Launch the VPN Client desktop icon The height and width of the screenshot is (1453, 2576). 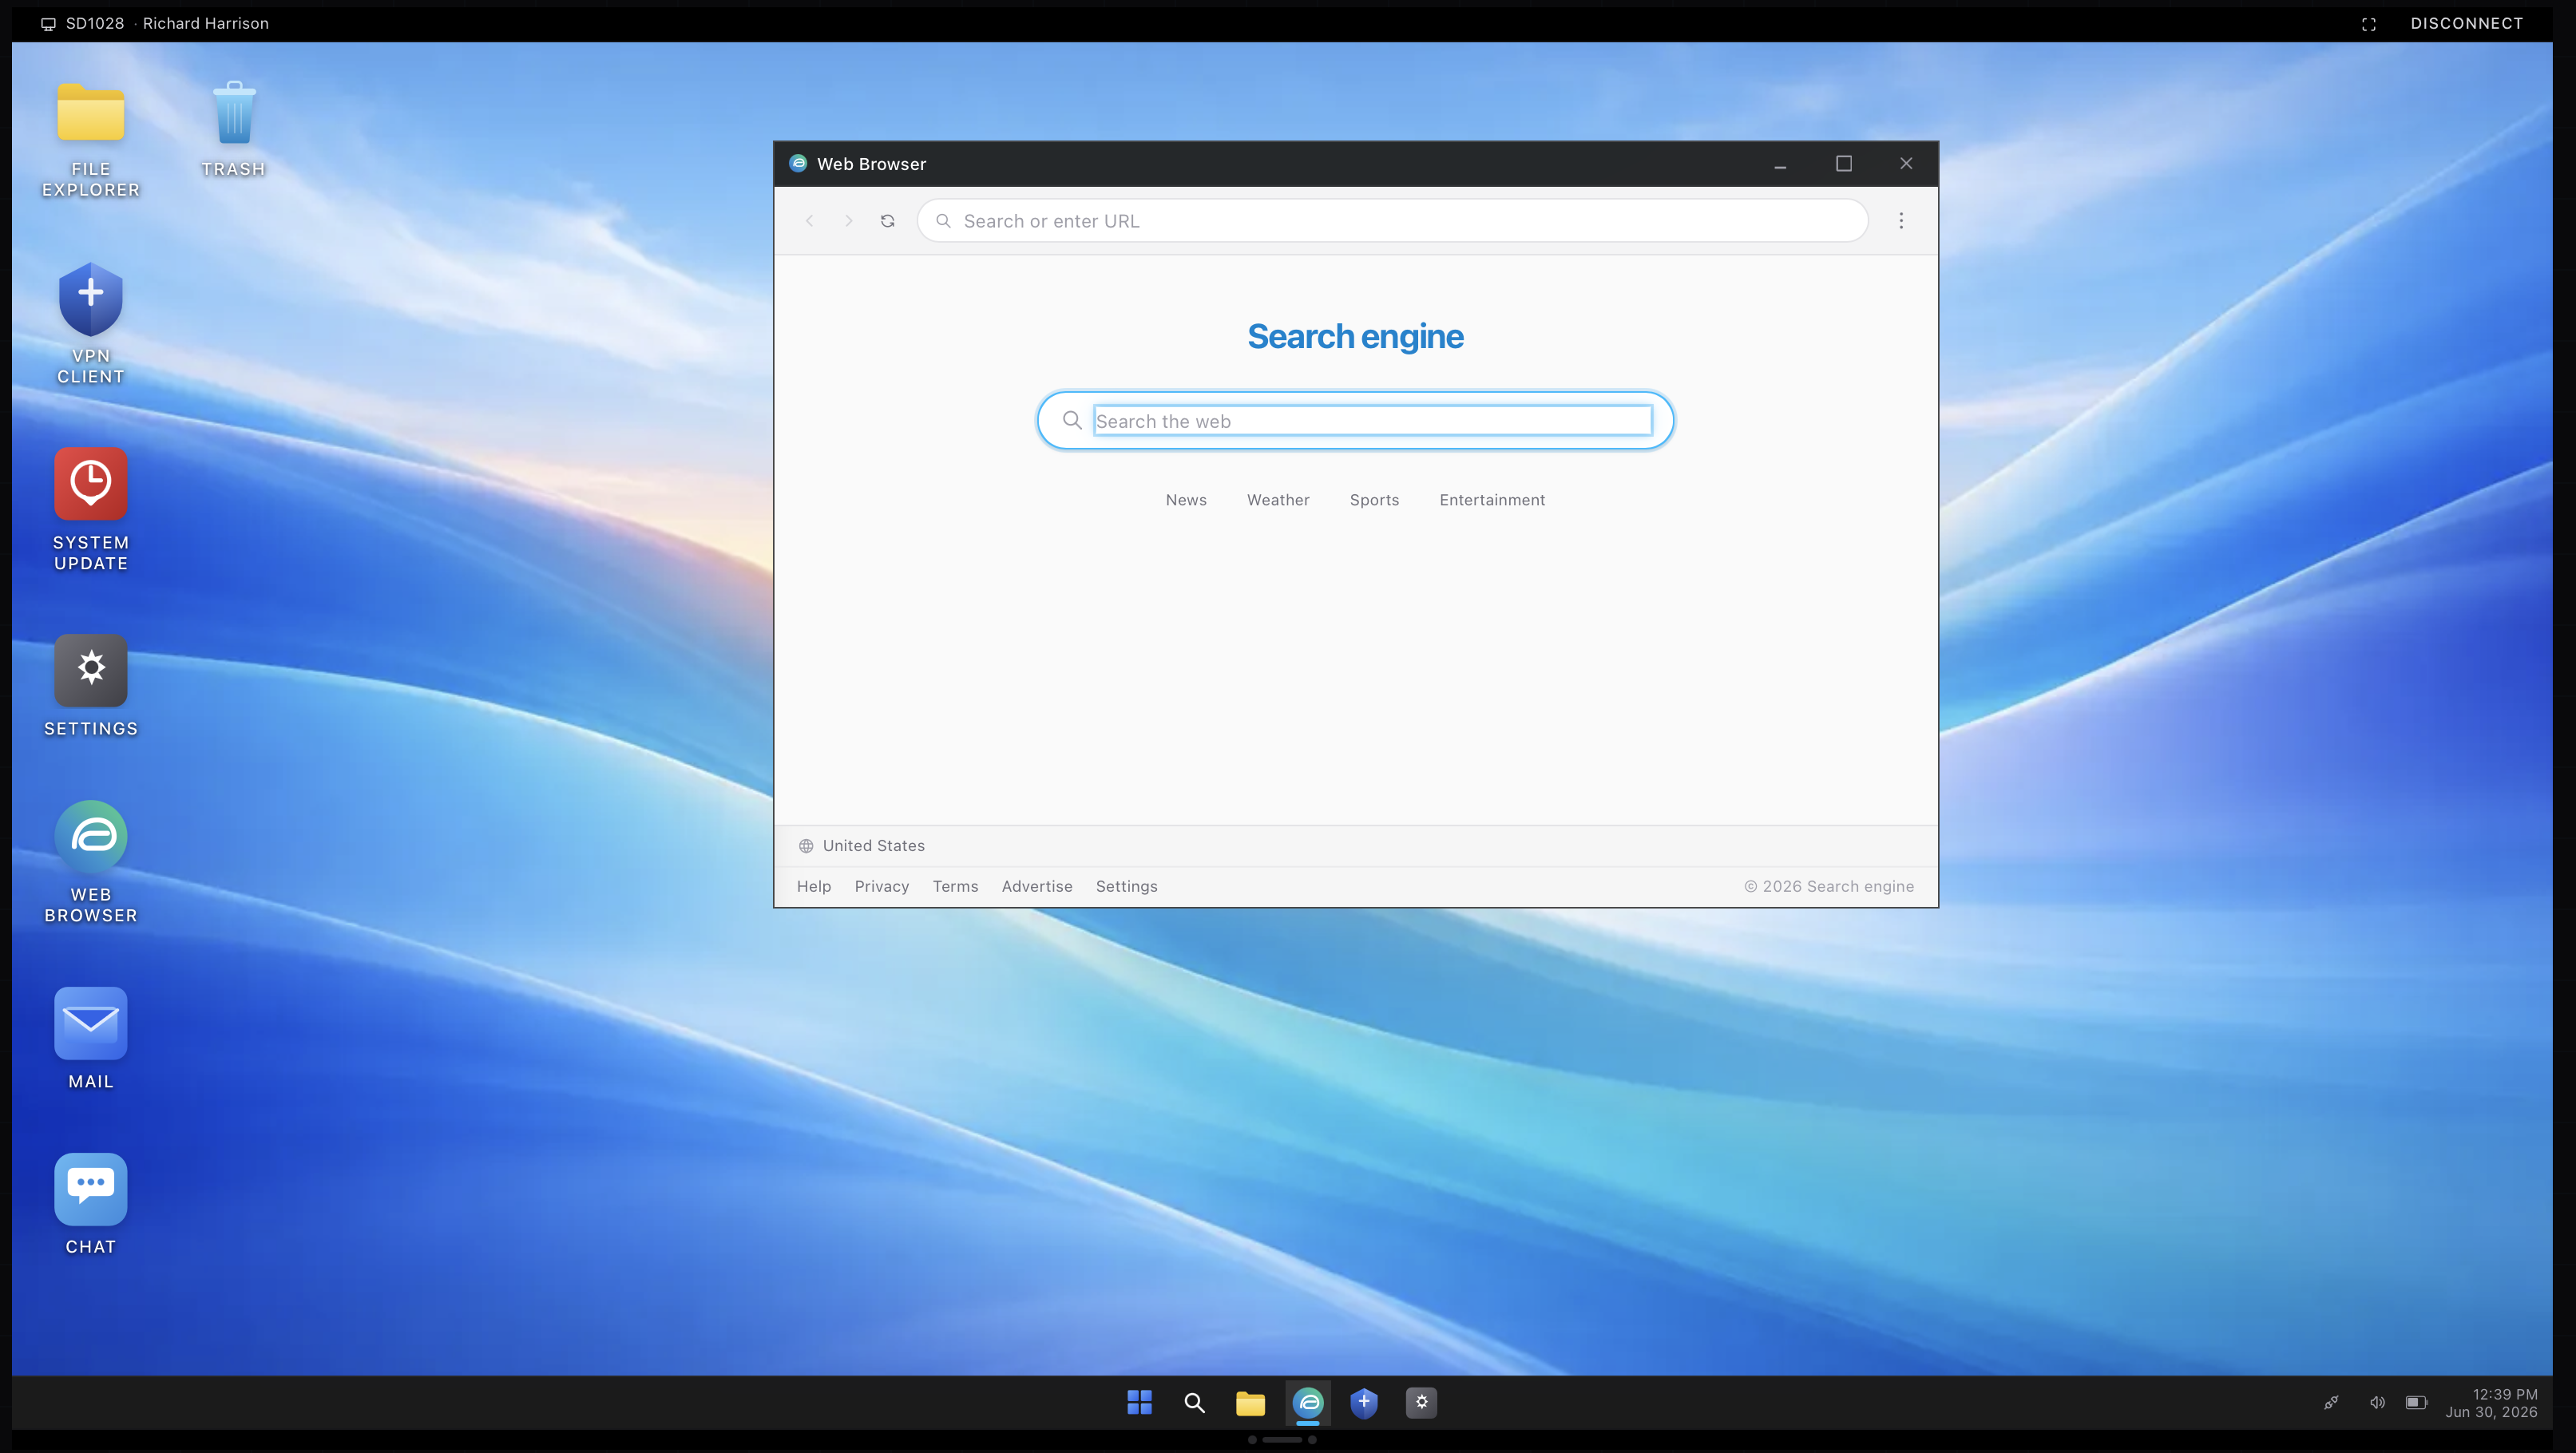click(91, 324)
